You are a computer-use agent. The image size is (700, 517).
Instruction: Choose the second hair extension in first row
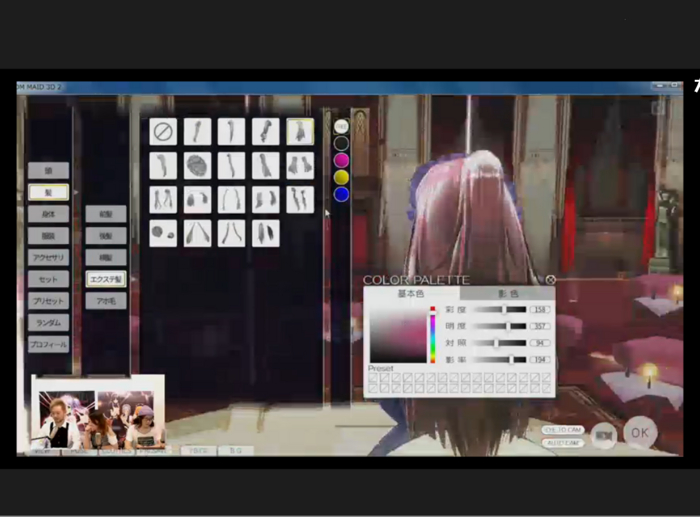(x=197, y=132)
